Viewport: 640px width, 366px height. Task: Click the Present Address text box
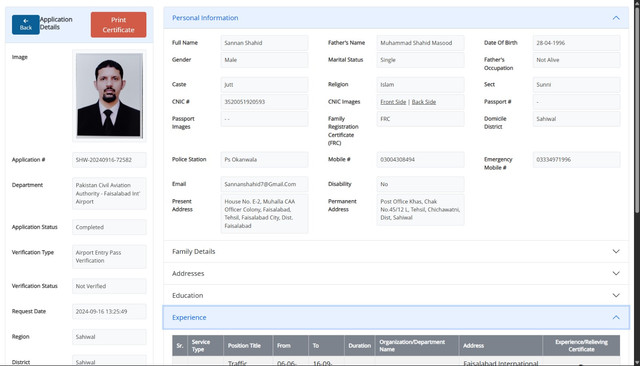click(x=264, y=213)
